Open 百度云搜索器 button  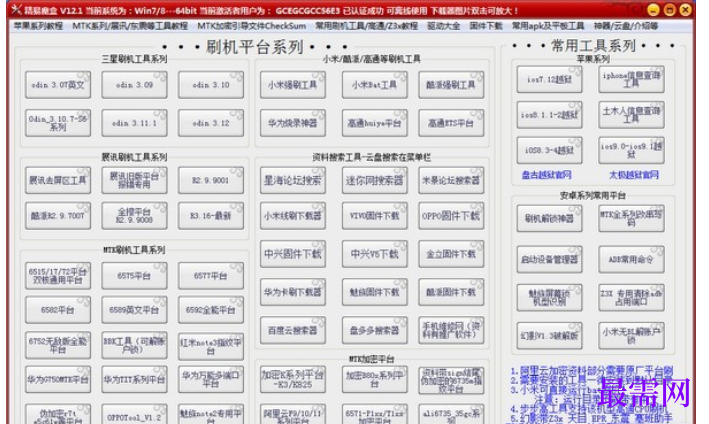(x=293, y=330)
